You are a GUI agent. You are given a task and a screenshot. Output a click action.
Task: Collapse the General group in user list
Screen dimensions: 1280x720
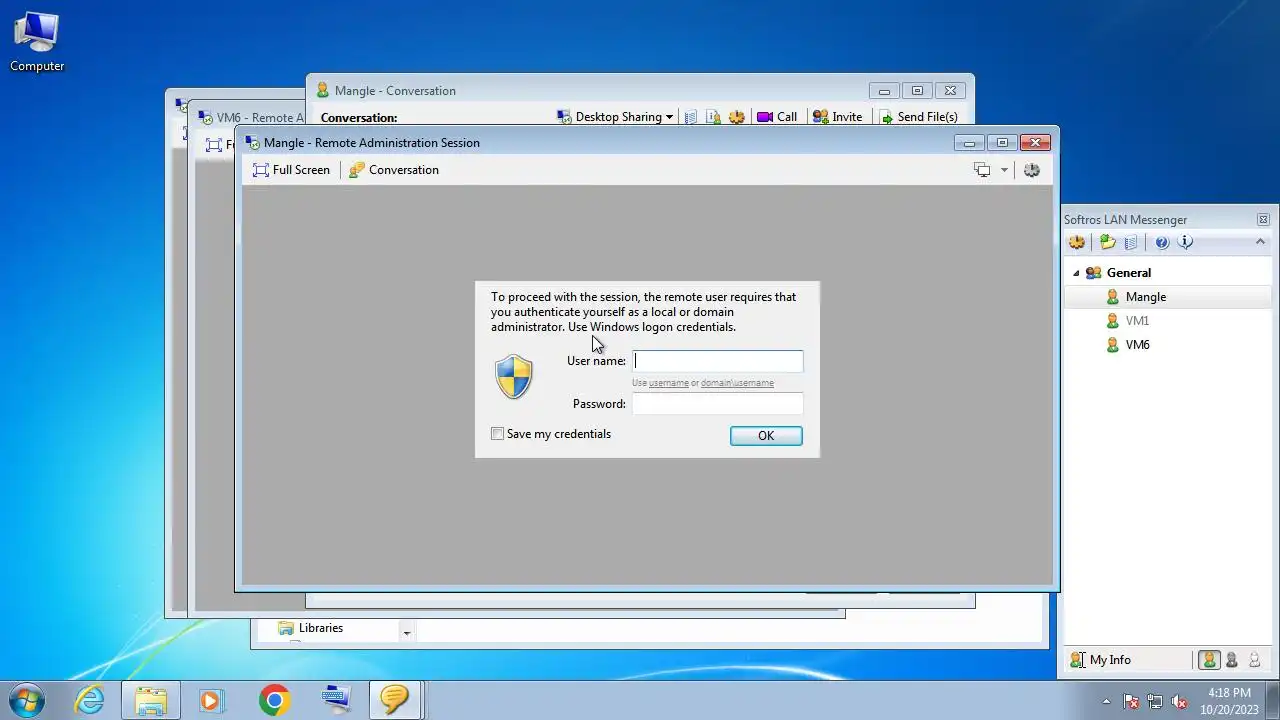pyautogui.click(x=1076, y=273)
